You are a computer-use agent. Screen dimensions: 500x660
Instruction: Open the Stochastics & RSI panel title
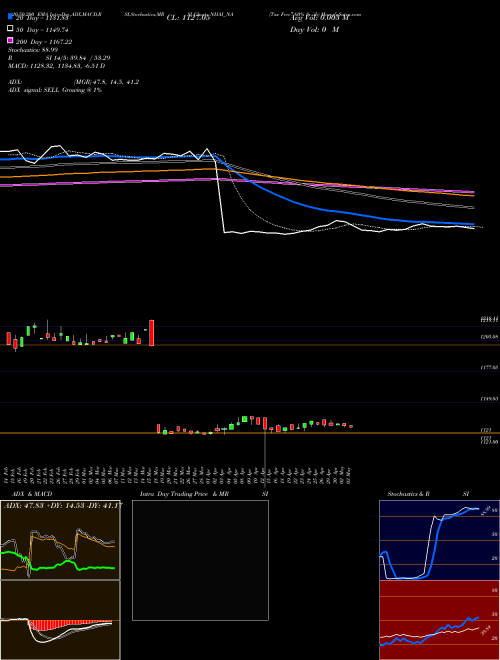[428, 494]
